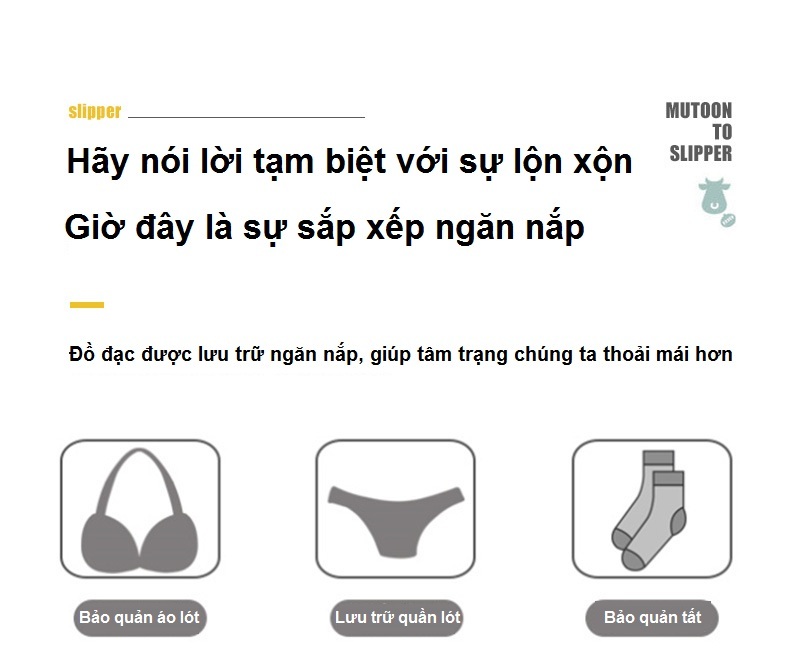The width and height of the screenshot is (790, 658).
Task: Click the socks icon tile
Action: (x=651, y=509)
